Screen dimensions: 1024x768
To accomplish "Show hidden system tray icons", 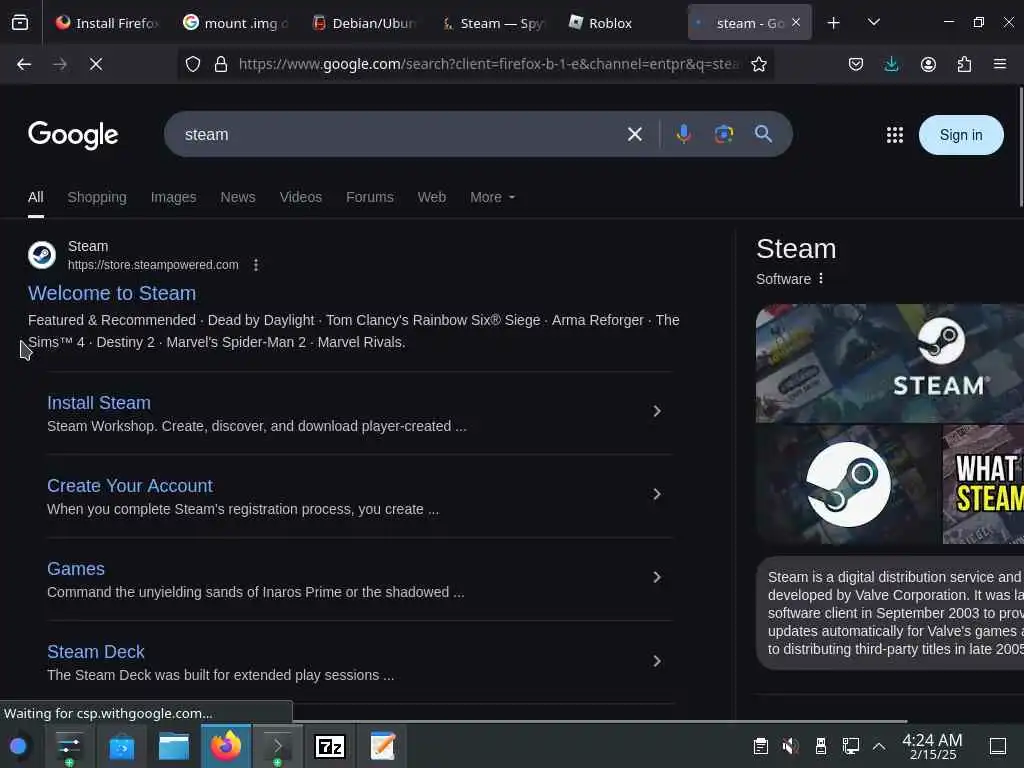I will [879, 746].
